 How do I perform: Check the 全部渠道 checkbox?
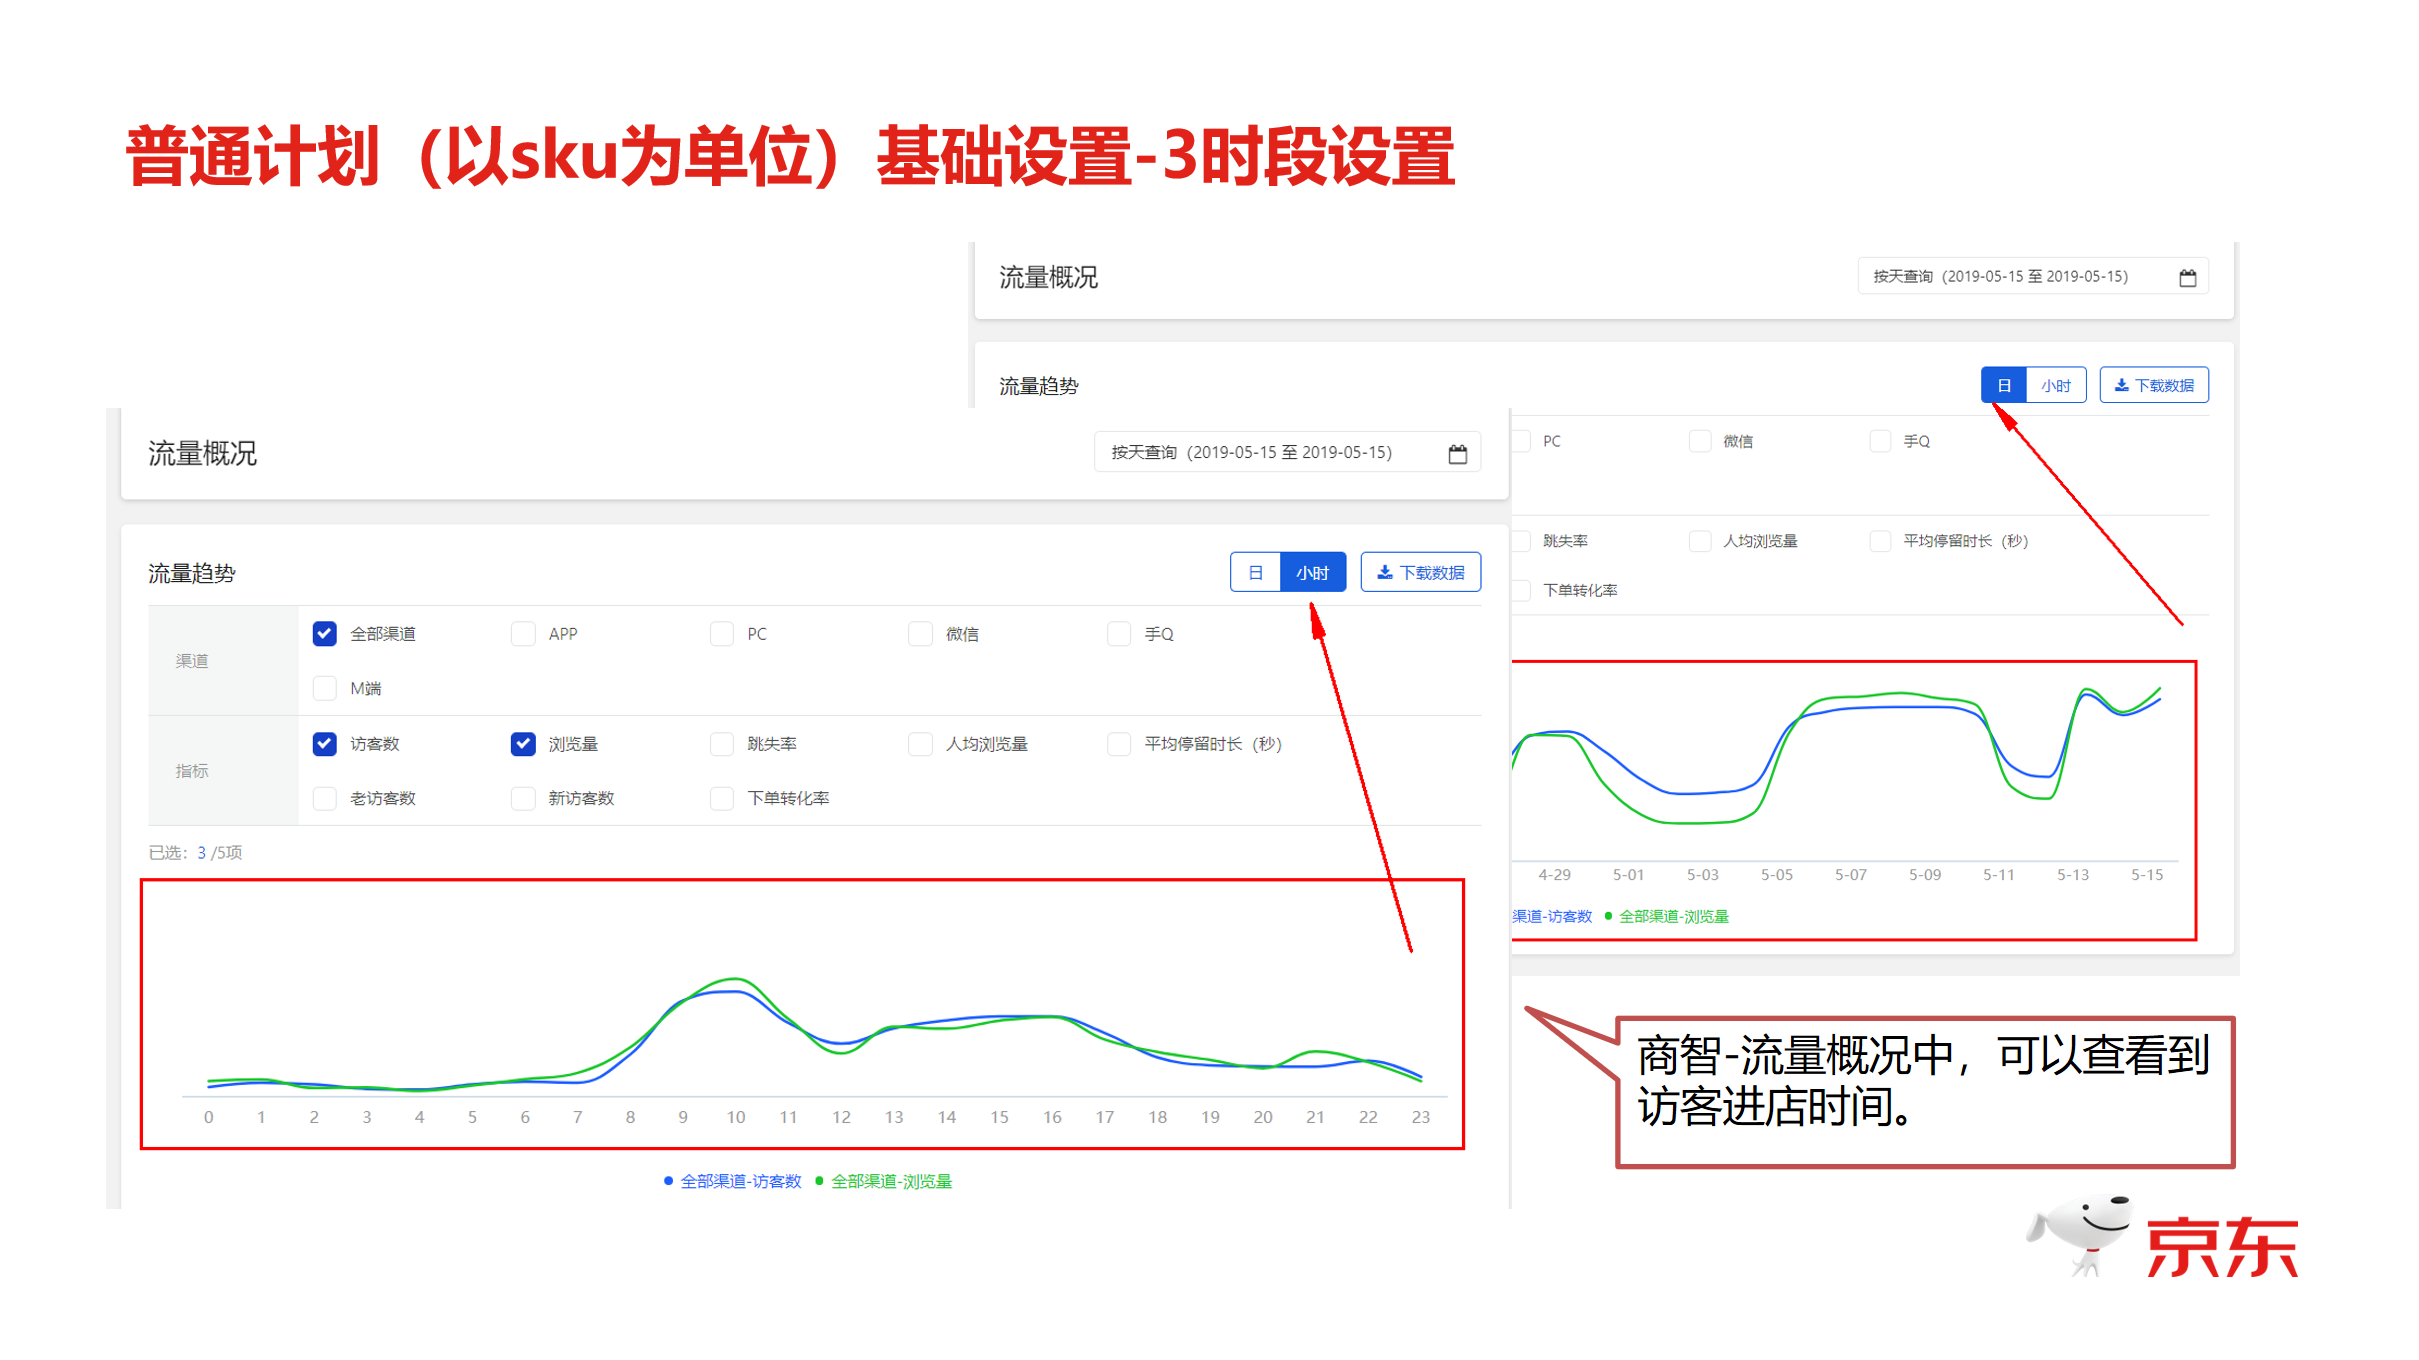pos(324,634)
